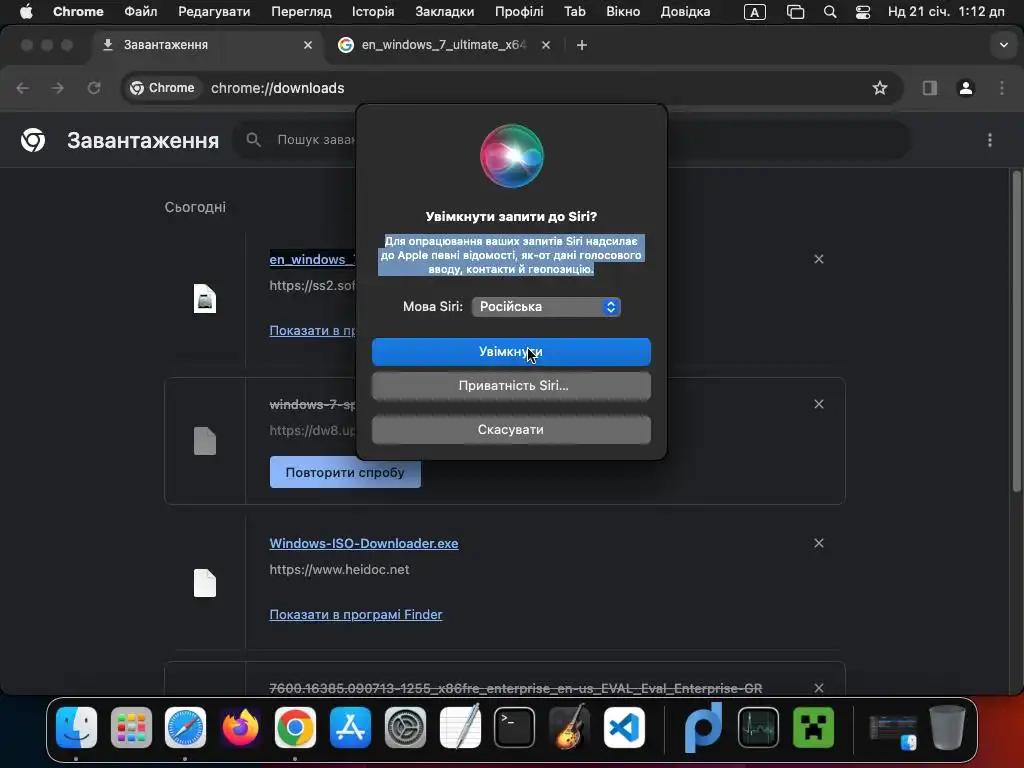Click the Siri orb icon in the dialog
This screenshot has height=768, width=1024.
point(511,156)
